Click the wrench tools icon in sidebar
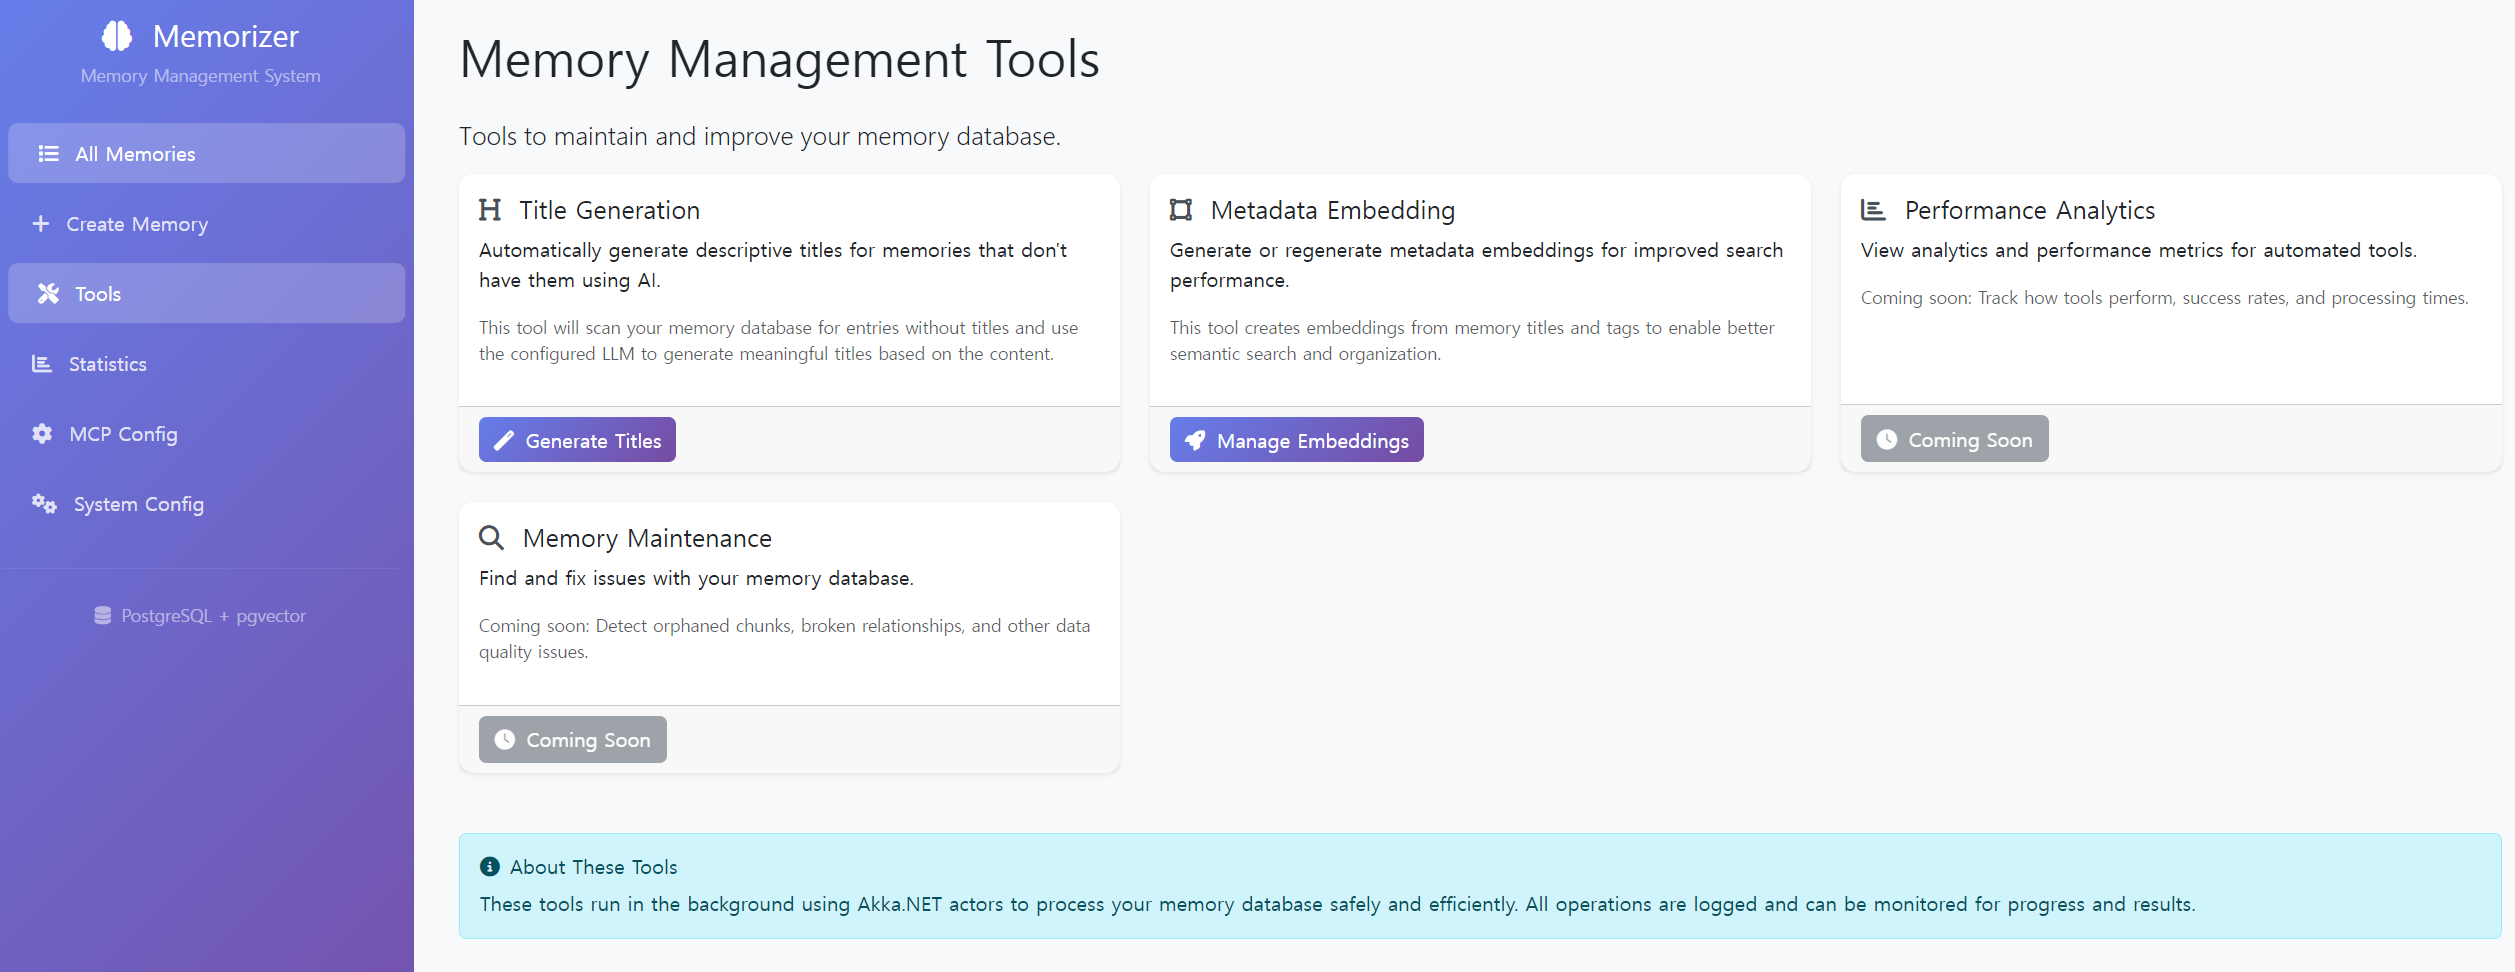The image size is (2515, 972). click(48, 294)
